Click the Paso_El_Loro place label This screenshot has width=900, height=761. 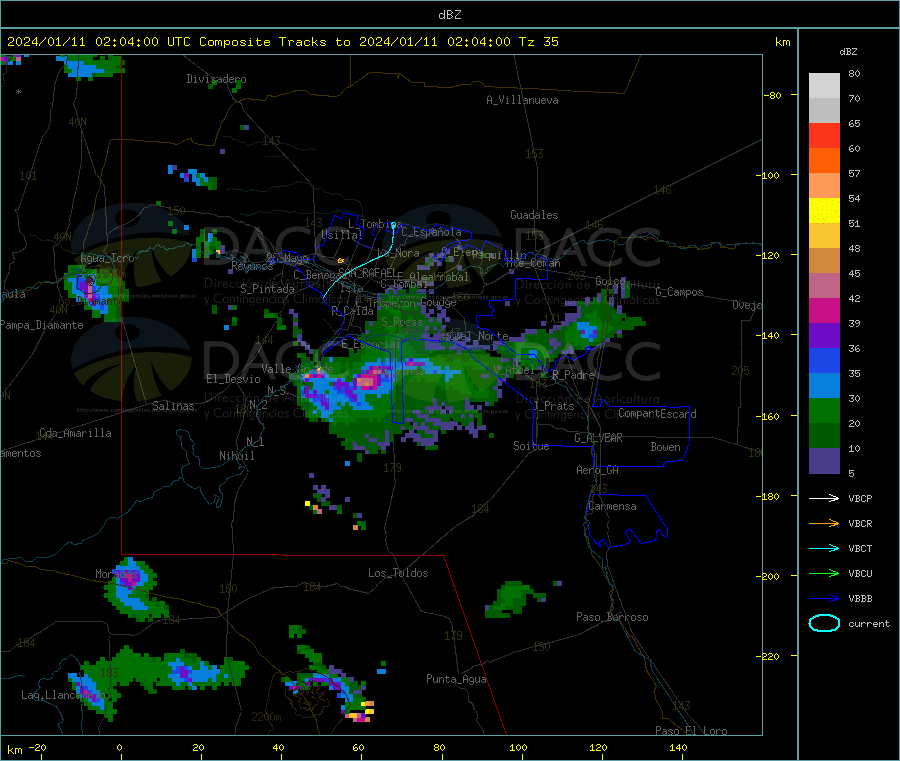click(691, 731)
